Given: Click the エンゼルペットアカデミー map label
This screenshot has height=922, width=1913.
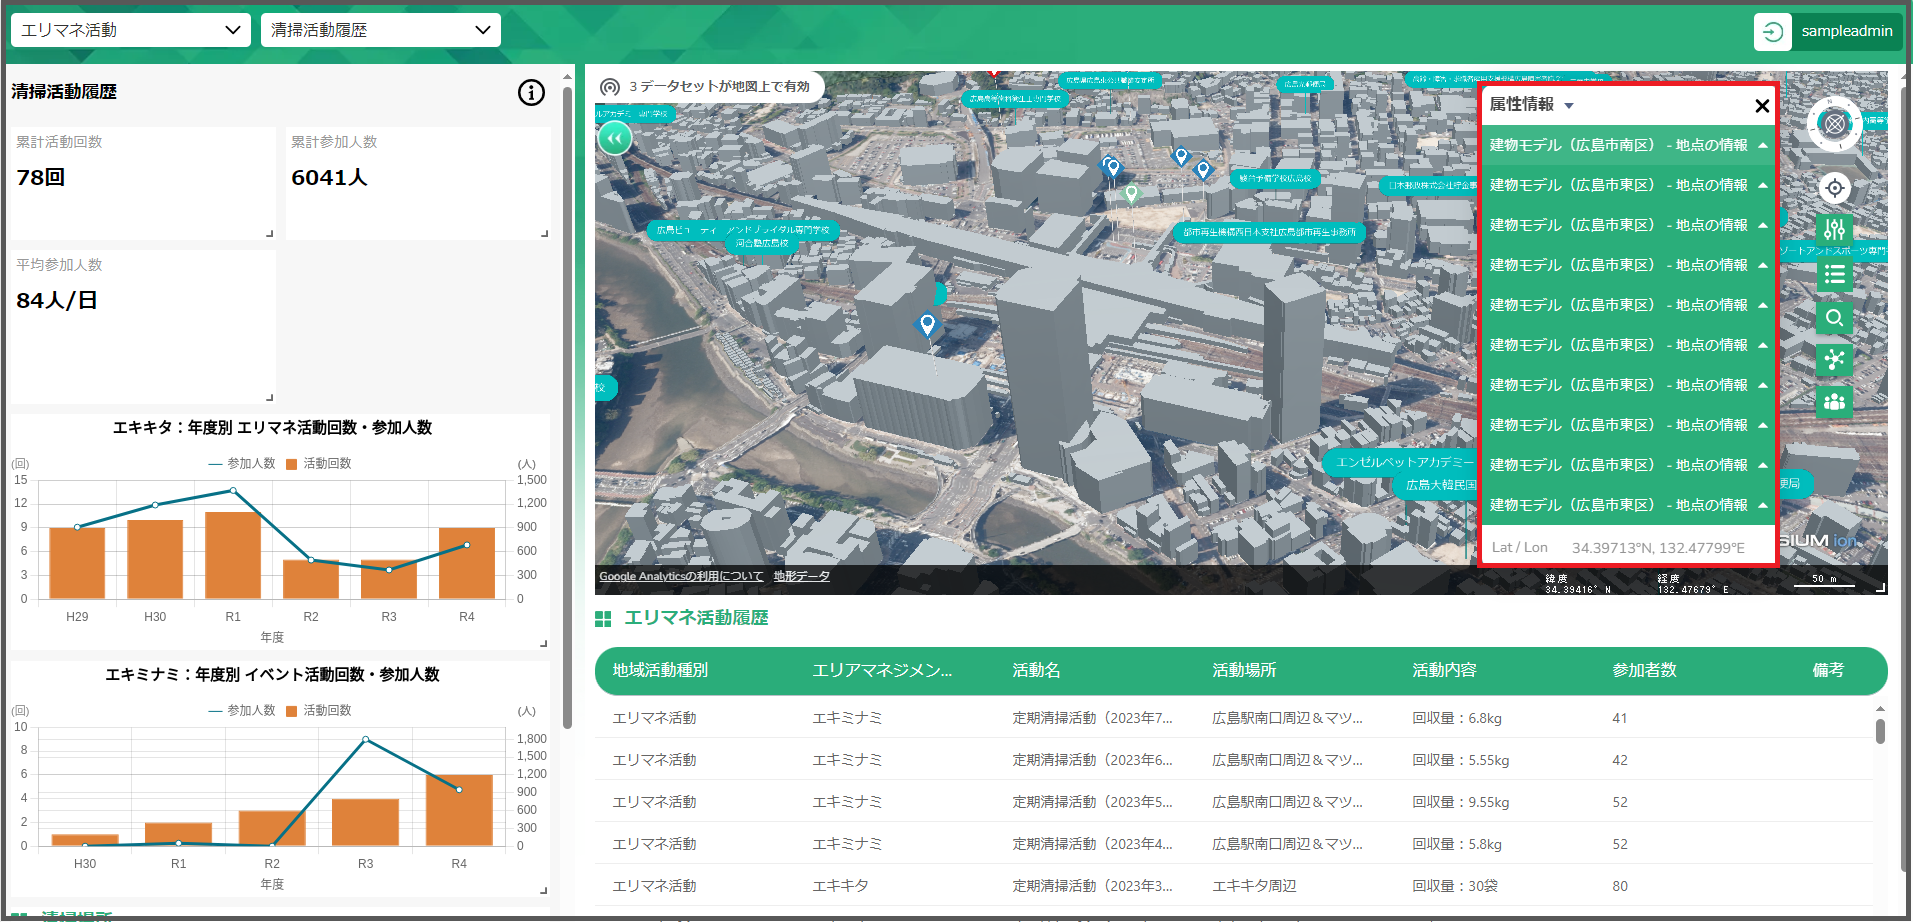Looking at the screenshot, I should pyautogui.click(x=1403, y=462).
